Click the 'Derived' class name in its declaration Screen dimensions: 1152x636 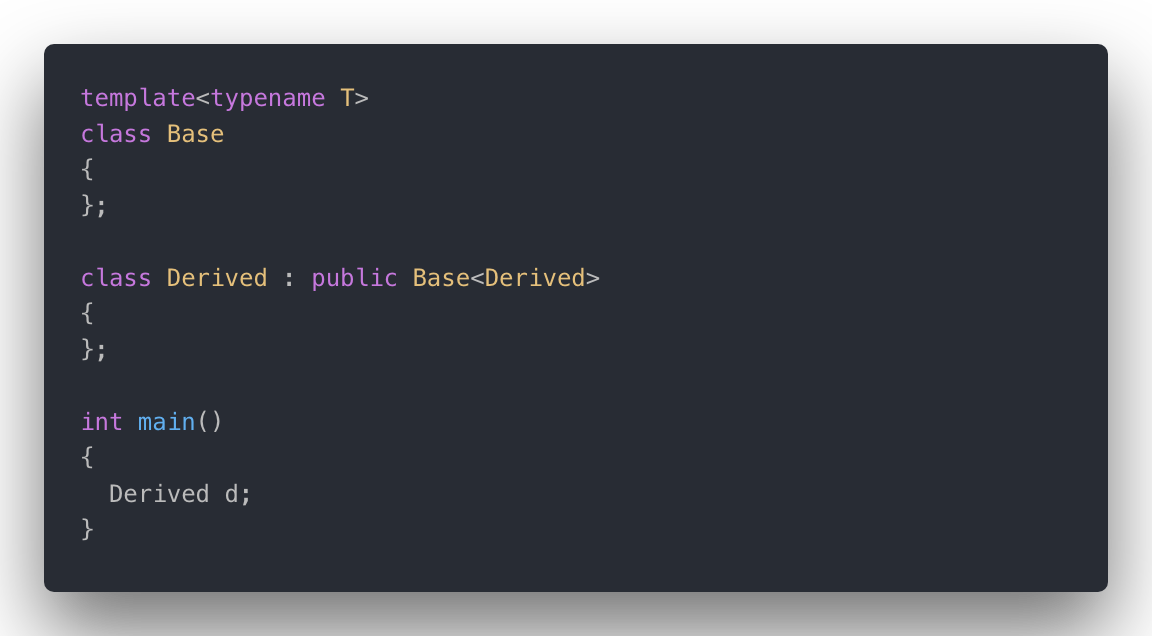tap(217, 278)
